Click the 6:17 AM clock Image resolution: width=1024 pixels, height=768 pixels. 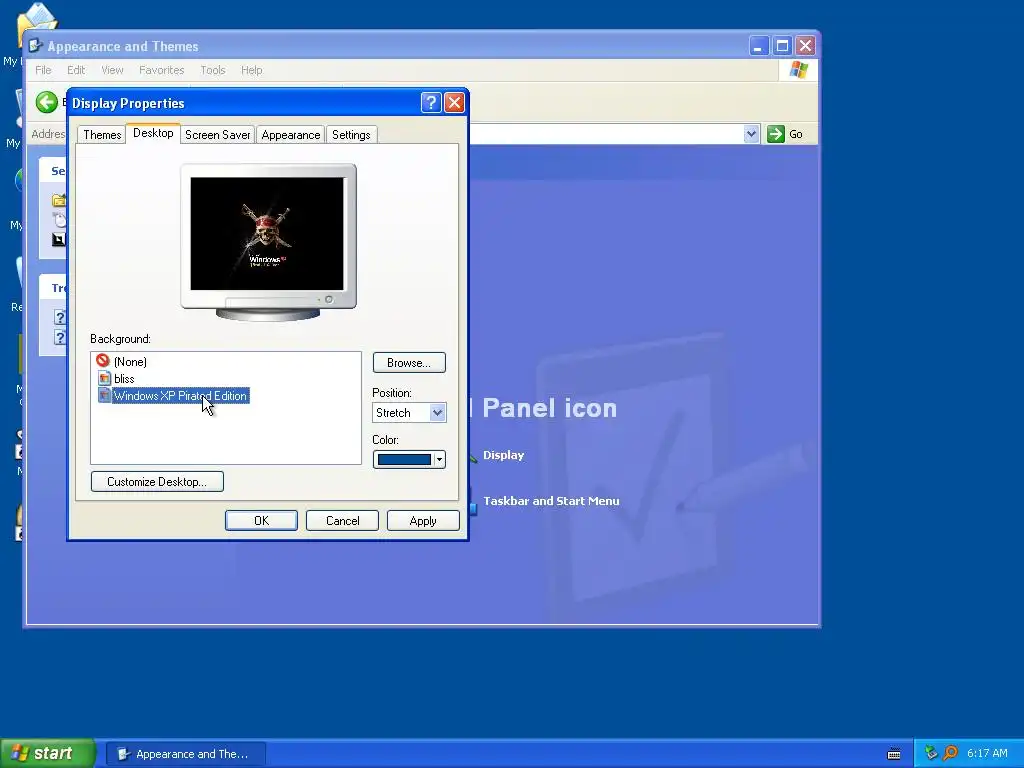tap(987, 753)
